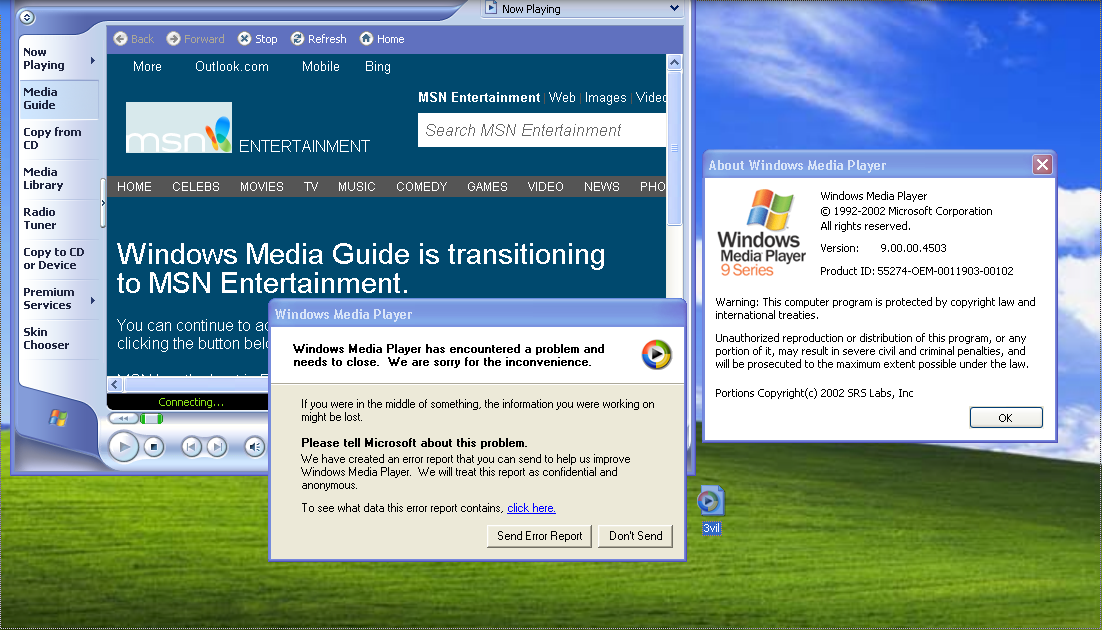Click the Windows logo in the player
Screen dimensions: 1102x630
(x=58, y=418)
